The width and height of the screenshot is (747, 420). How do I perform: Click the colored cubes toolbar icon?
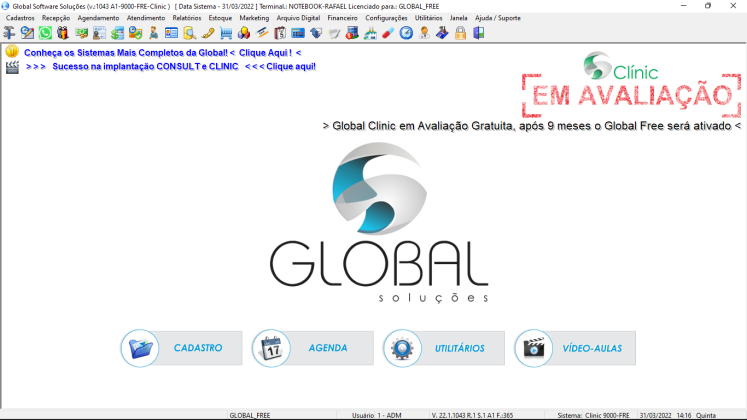(243, 33)
